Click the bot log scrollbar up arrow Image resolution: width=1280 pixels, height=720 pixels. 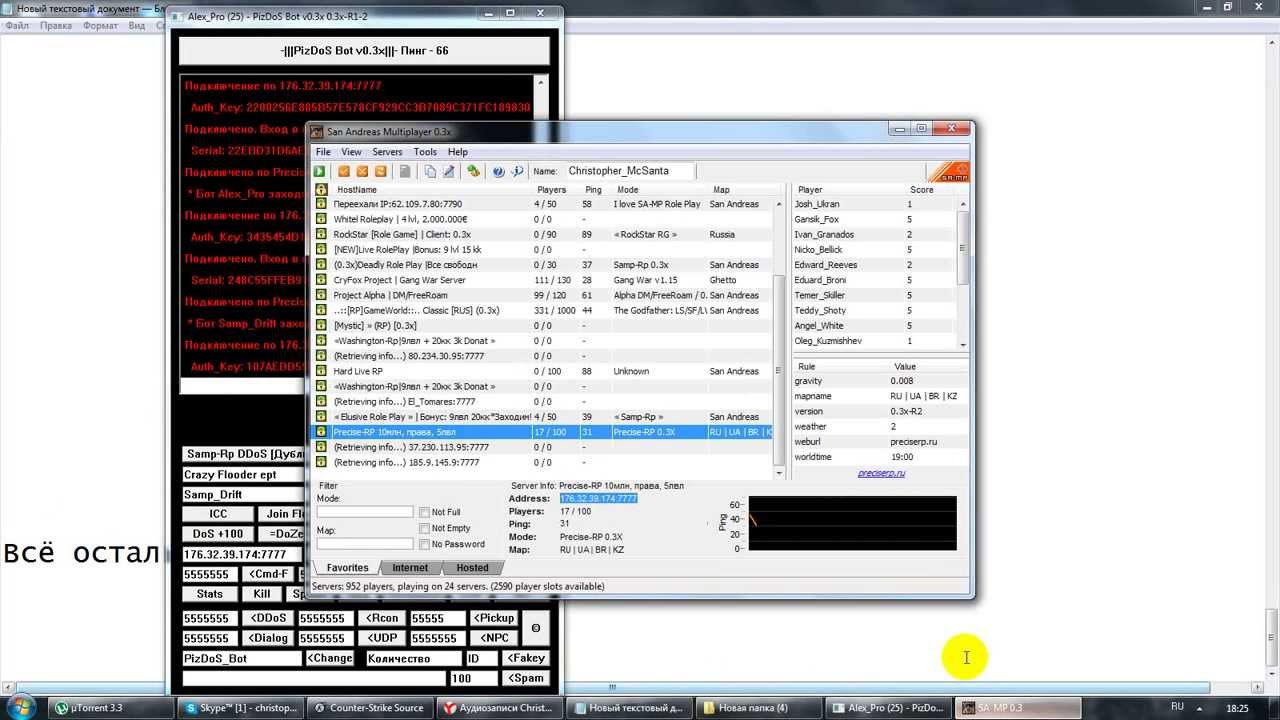click(x=541, y=83)
